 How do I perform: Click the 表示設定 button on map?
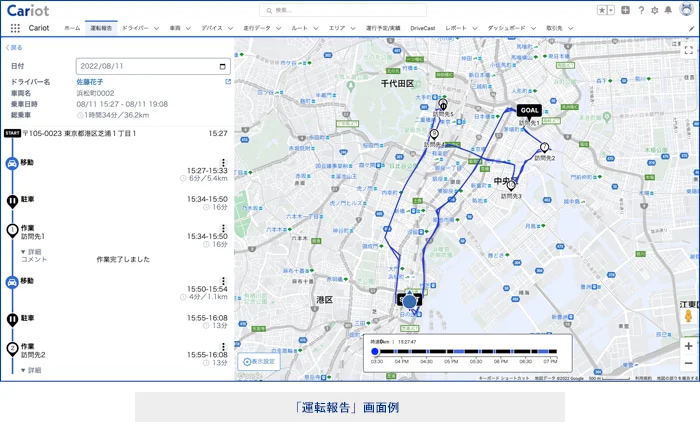tap(259, 362)
